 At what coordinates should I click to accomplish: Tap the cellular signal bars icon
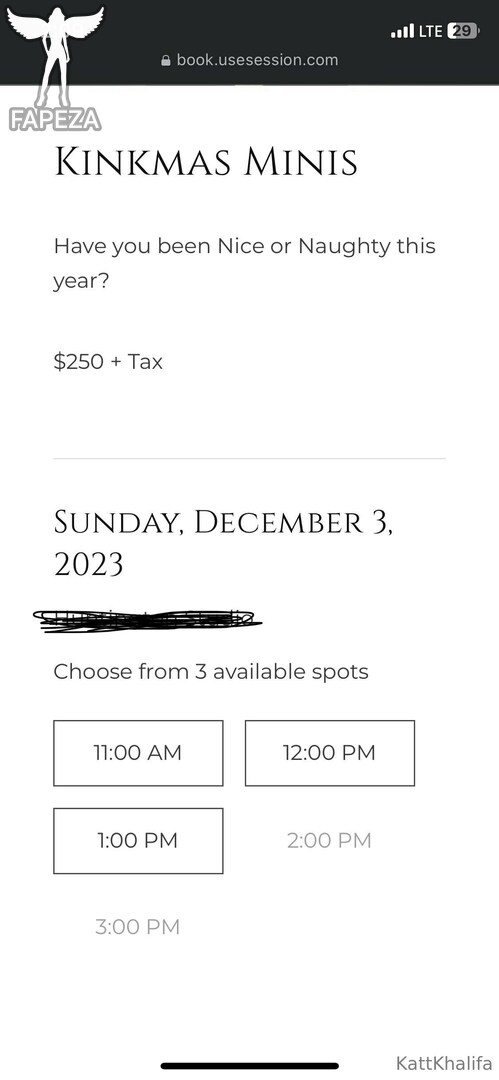(x=402, y=31)
